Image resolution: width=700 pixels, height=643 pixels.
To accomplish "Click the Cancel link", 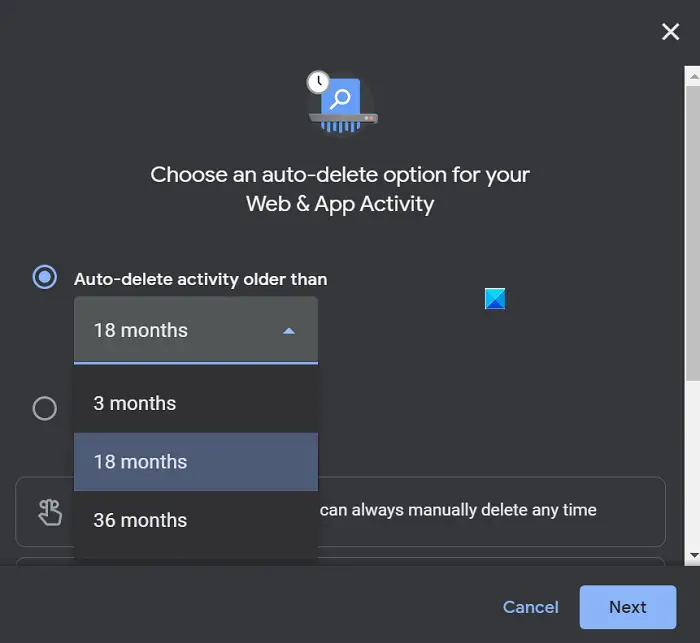I will [x=530, y=607].
